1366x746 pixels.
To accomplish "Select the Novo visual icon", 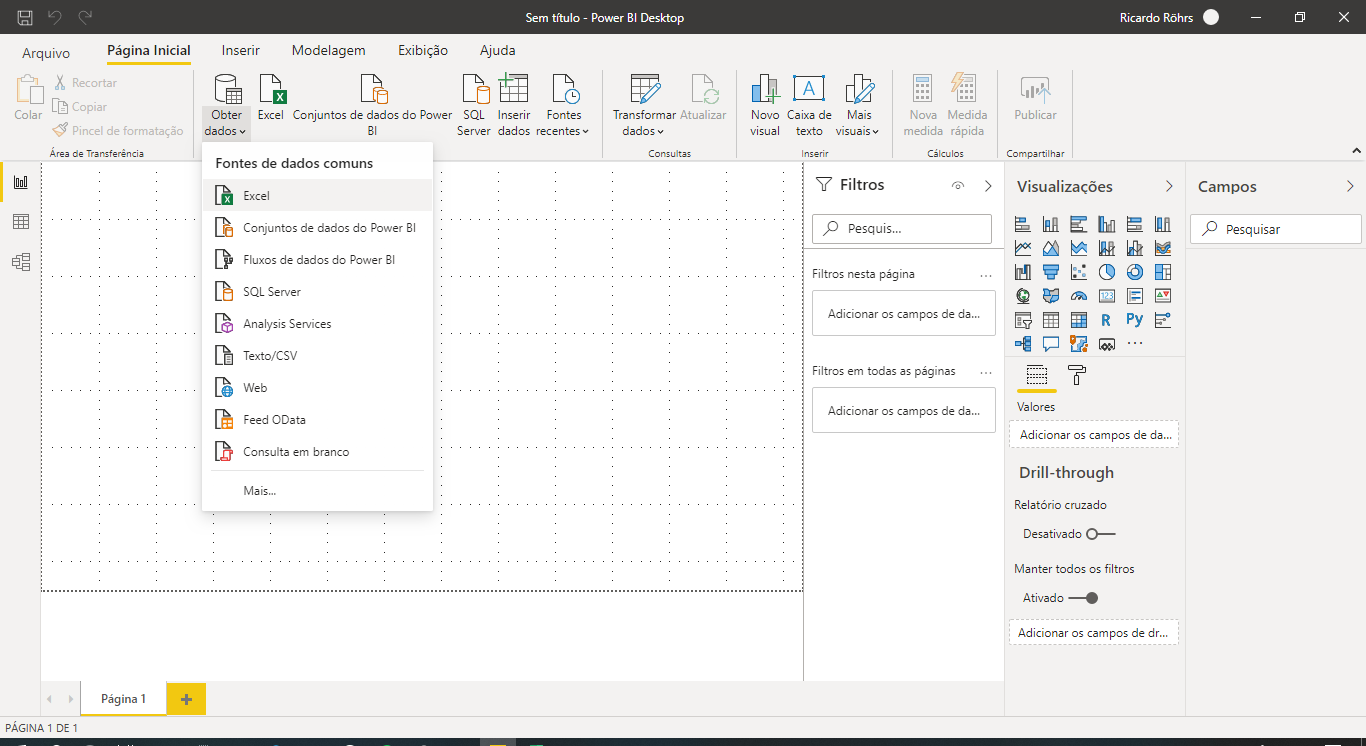I will pos(765,90).
